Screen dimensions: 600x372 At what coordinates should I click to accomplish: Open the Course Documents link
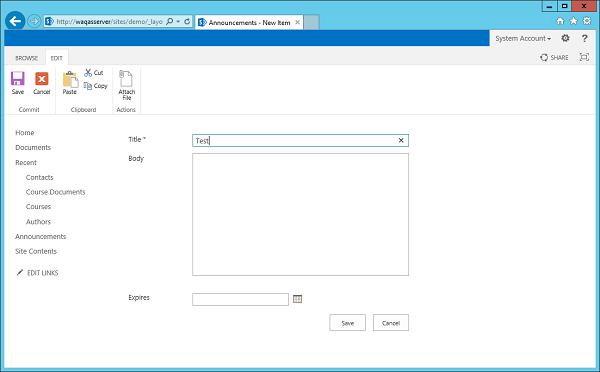tap(55, 192)
